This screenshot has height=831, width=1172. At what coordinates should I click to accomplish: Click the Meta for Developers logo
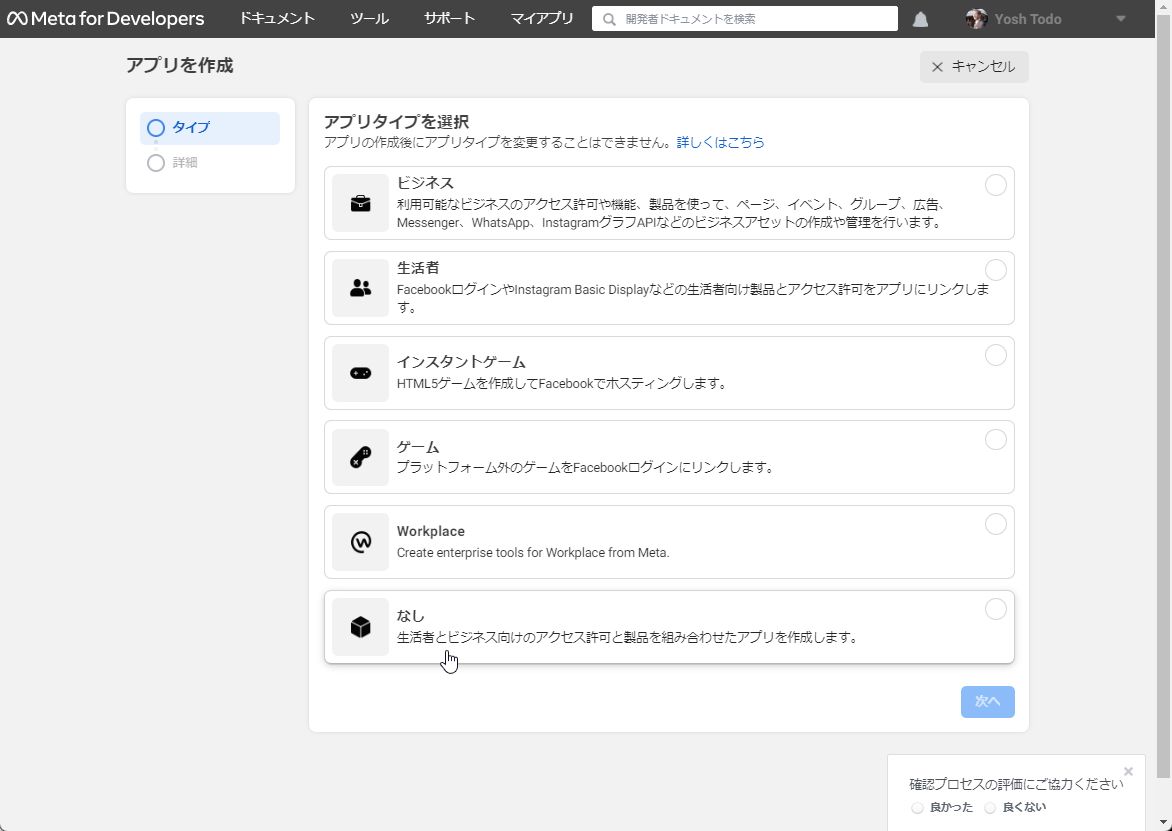105,19
